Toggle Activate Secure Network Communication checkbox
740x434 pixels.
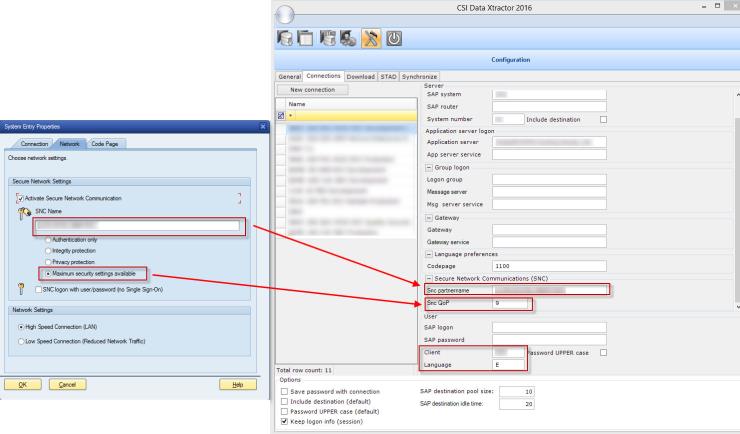click(19, 199)
